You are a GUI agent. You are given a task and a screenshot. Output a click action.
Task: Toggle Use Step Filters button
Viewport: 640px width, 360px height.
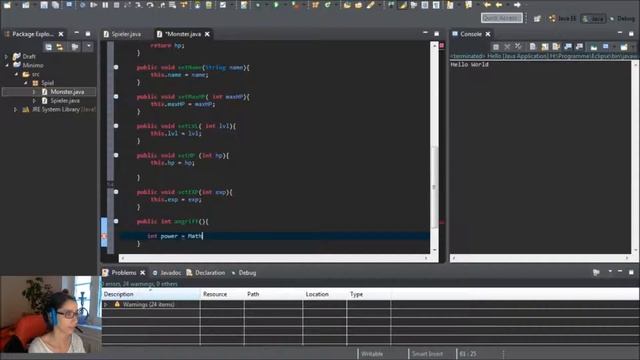(183, 5)
